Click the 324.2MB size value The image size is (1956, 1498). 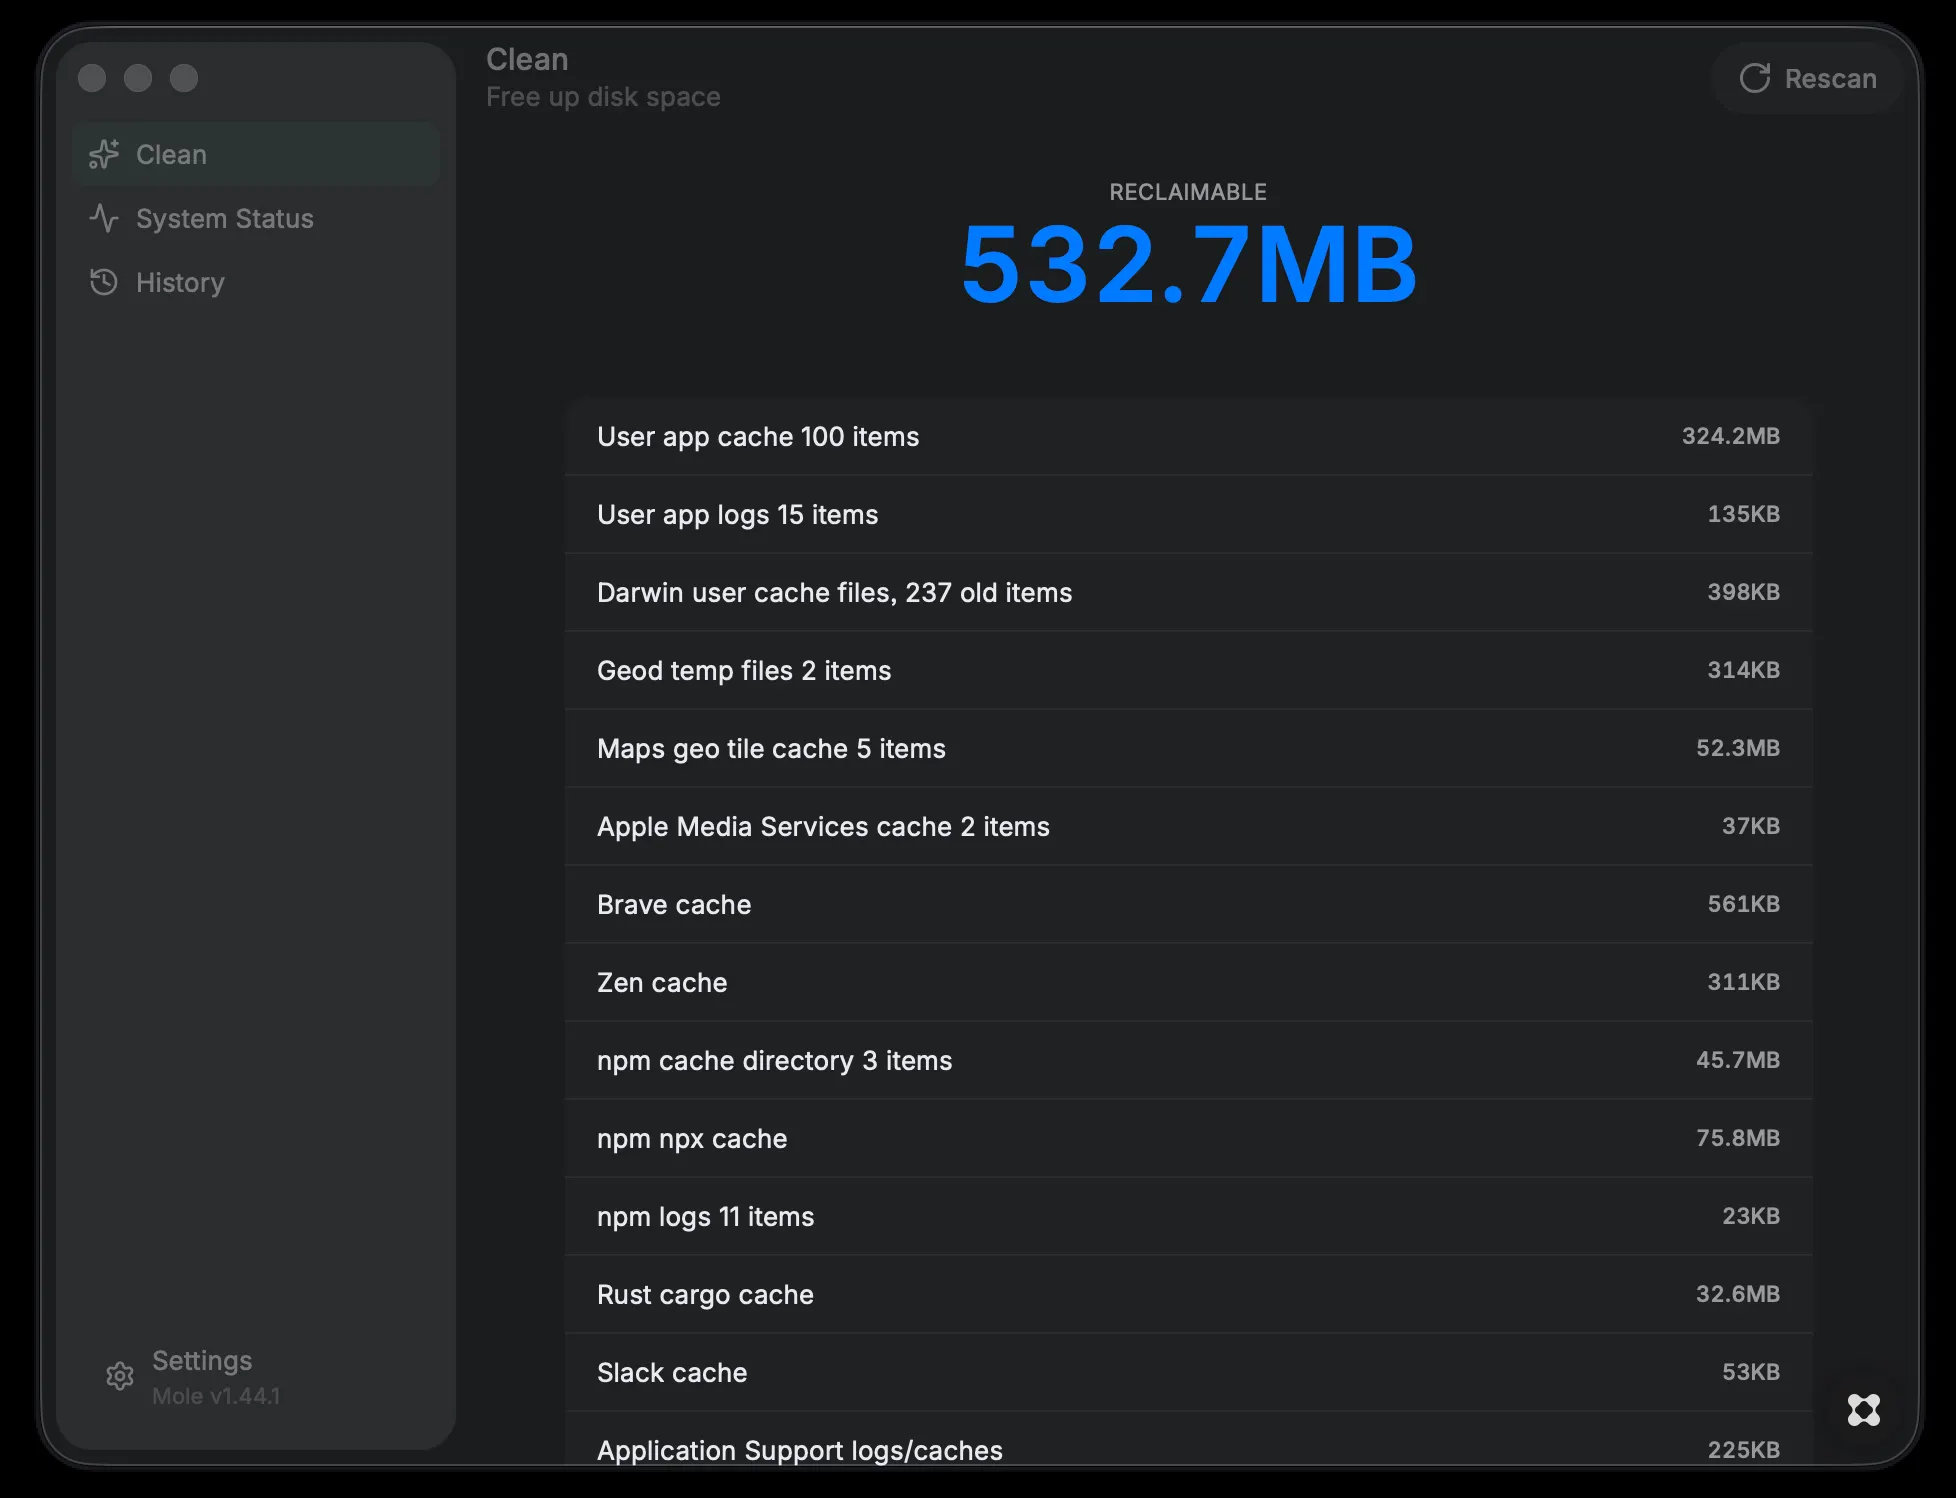[1730, 436]
